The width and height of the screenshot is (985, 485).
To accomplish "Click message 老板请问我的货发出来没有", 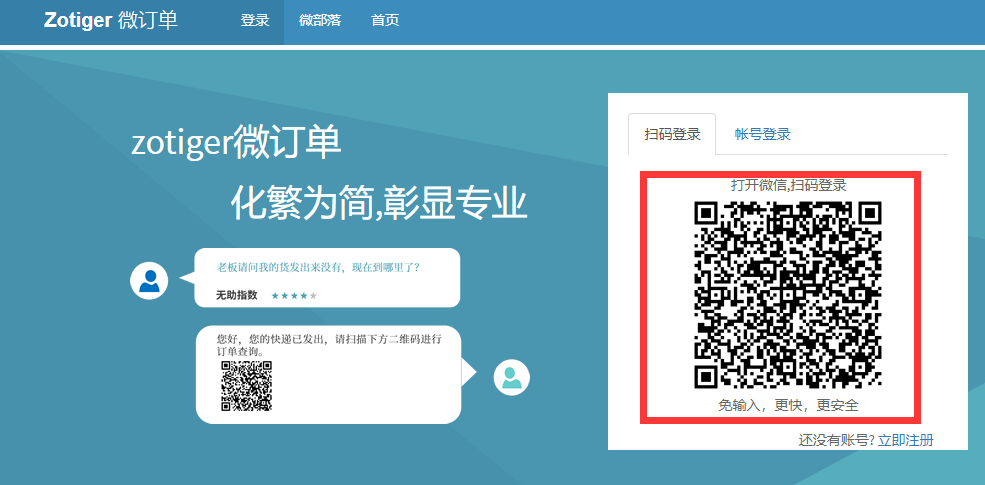I will 318,267.
